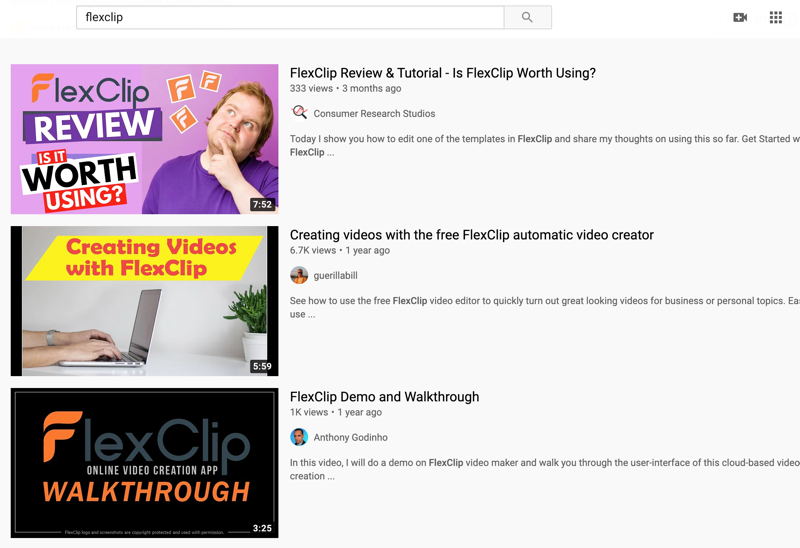Play the FlexClip Walkthrough thumbnail
This screenshot has height=548, width=800.
[x=144, y=463]
